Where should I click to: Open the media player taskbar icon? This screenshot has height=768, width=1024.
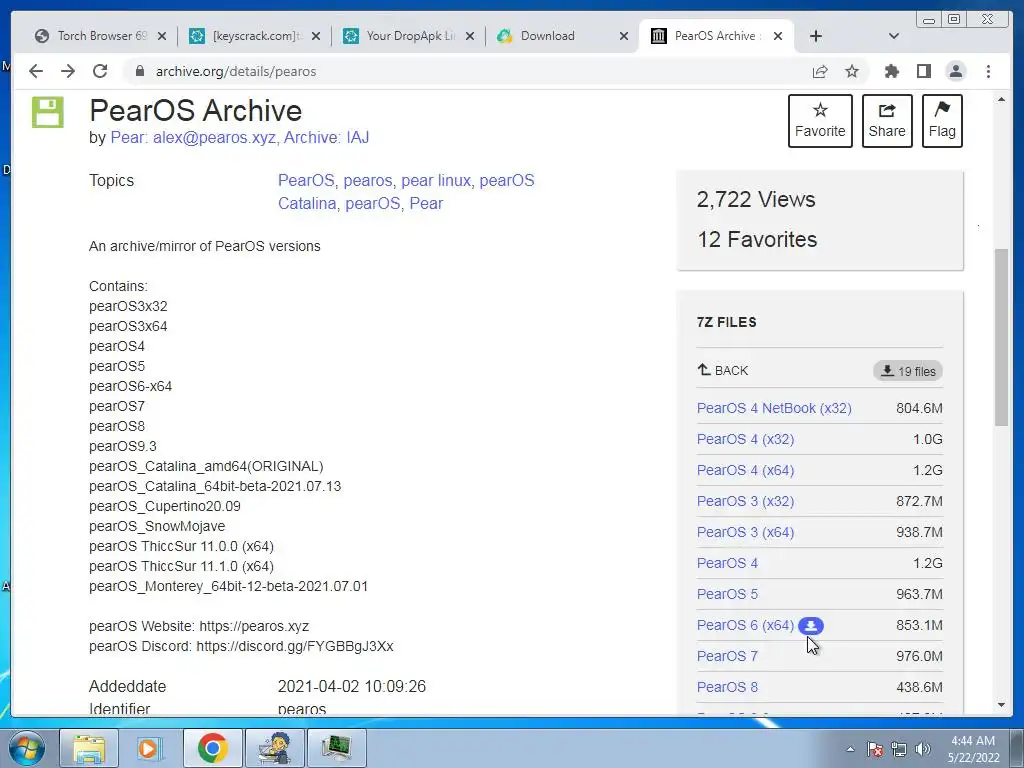tap(150, 748)
